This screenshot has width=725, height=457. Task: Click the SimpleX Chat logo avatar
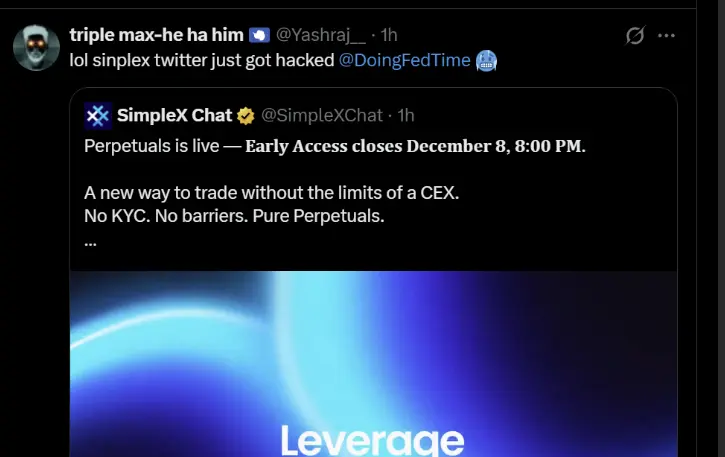pyautogui.click(x=98, y=116)
